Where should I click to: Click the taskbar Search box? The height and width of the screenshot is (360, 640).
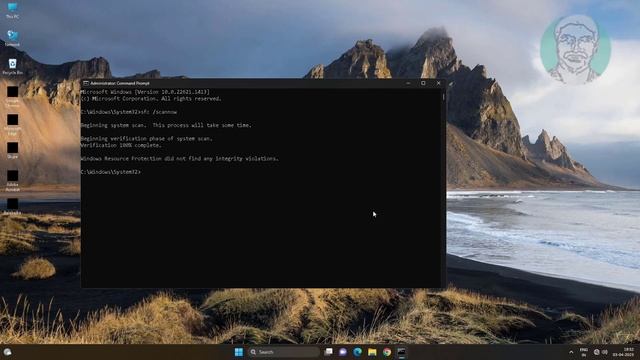pos(284,352)
